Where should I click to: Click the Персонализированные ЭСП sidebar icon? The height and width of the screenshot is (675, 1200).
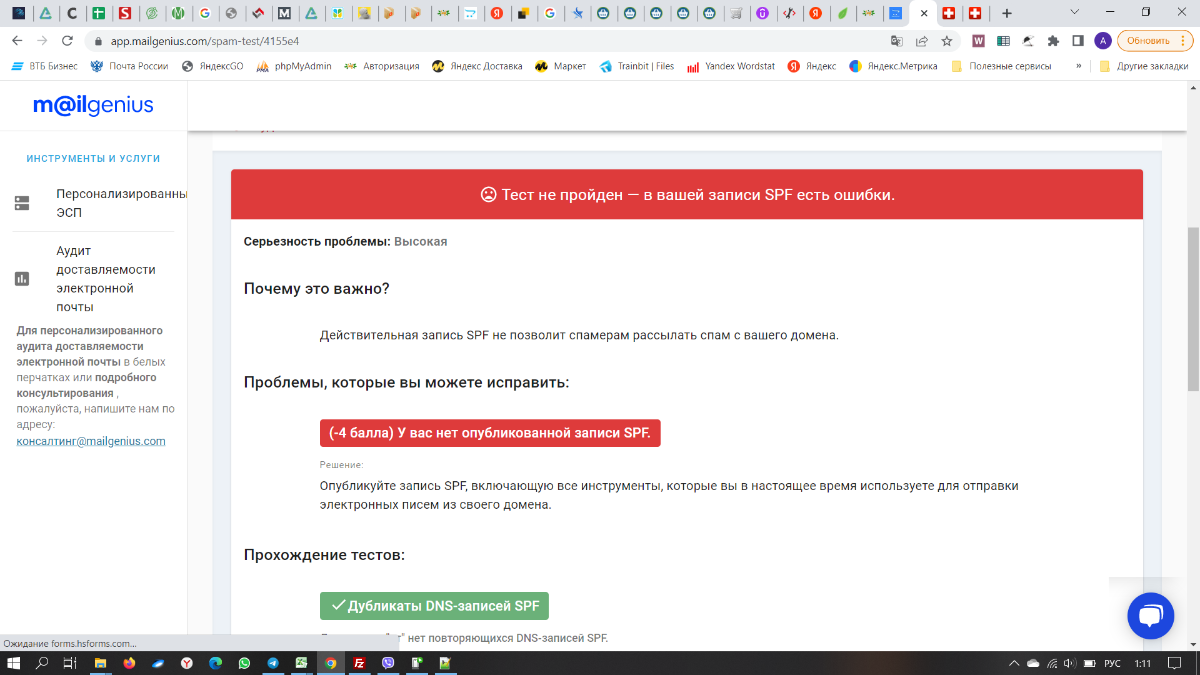pyautogui.click(x=21, y=200)
